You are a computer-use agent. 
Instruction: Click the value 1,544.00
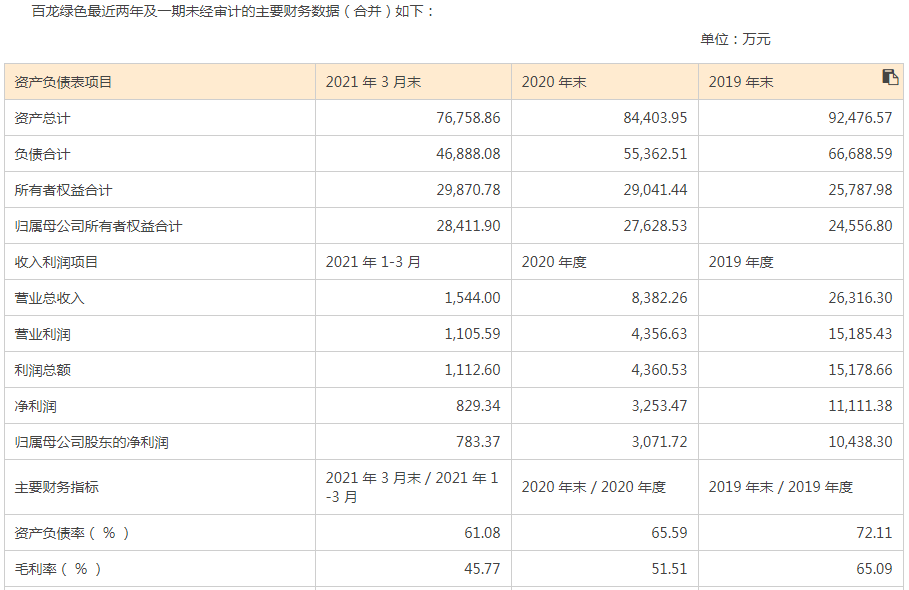pos(472,297)
